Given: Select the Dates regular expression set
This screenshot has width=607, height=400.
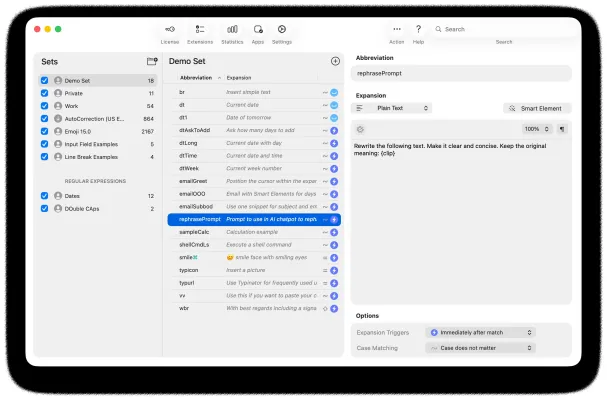Looking at the screenshot, I should (x=98, y=196).
